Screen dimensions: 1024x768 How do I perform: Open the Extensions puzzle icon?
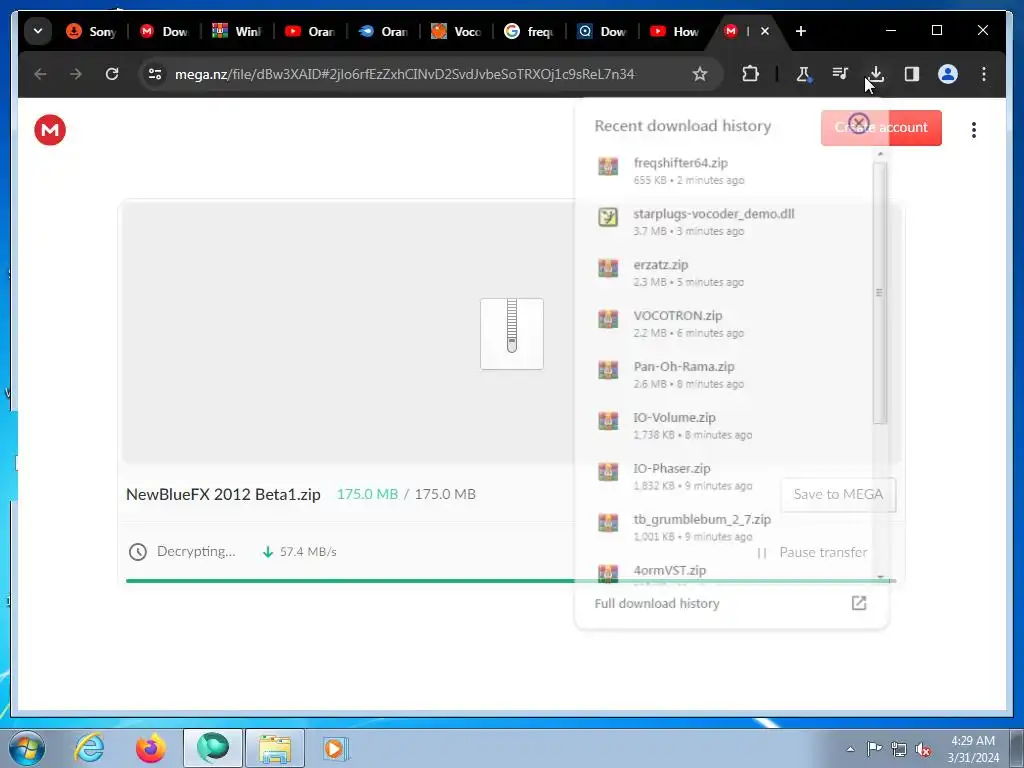750,74
